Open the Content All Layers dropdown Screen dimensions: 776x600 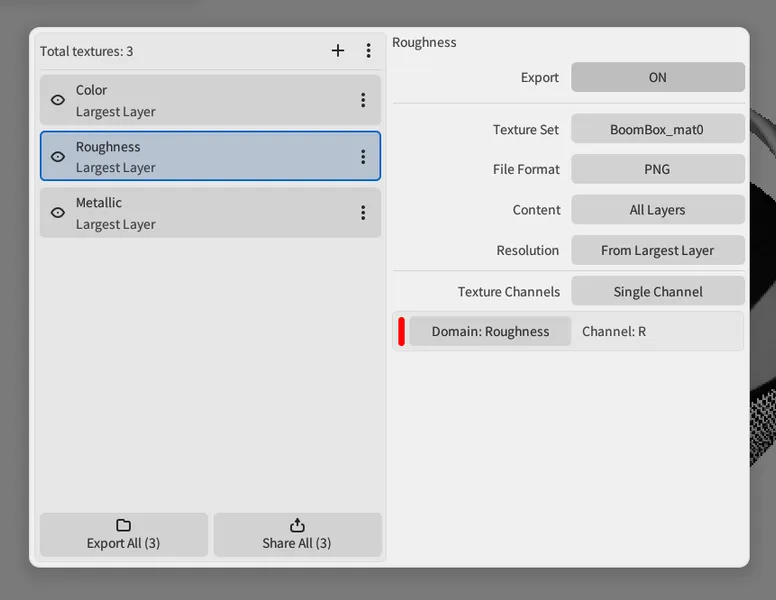click(657, 210)
